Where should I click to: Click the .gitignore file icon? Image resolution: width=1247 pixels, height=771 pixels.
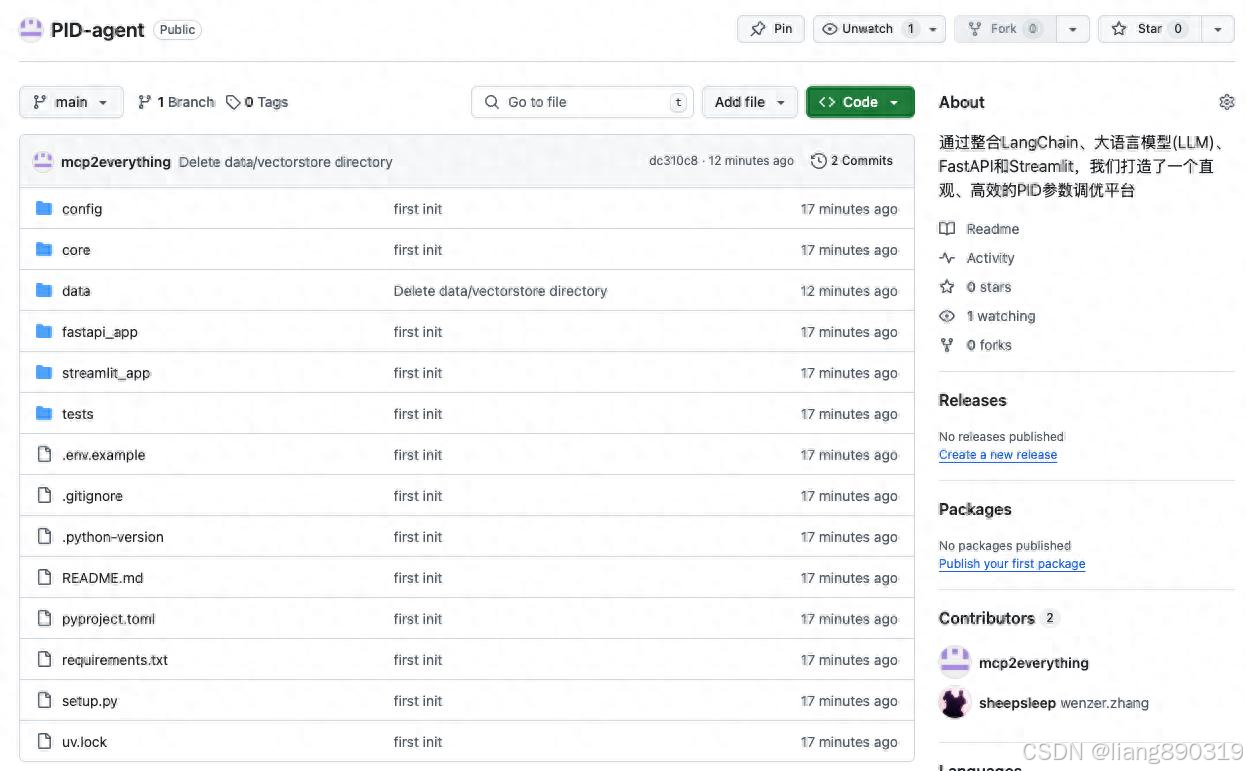tap(44, 496)
